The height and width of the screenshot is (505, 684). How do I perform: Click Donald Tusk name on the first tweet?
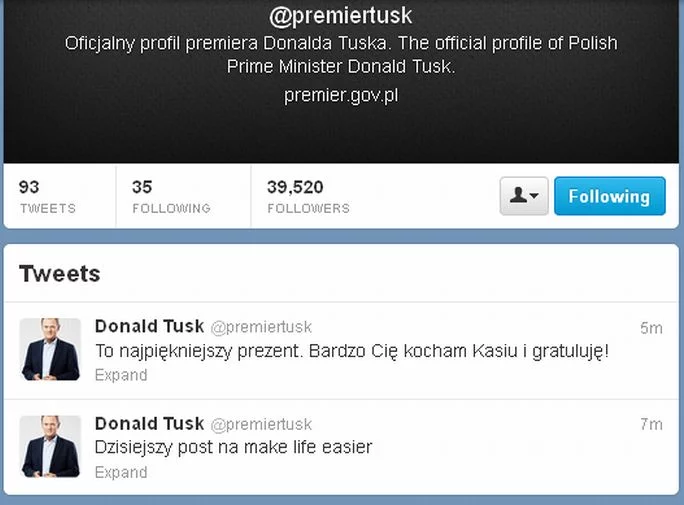pos(149,326)
